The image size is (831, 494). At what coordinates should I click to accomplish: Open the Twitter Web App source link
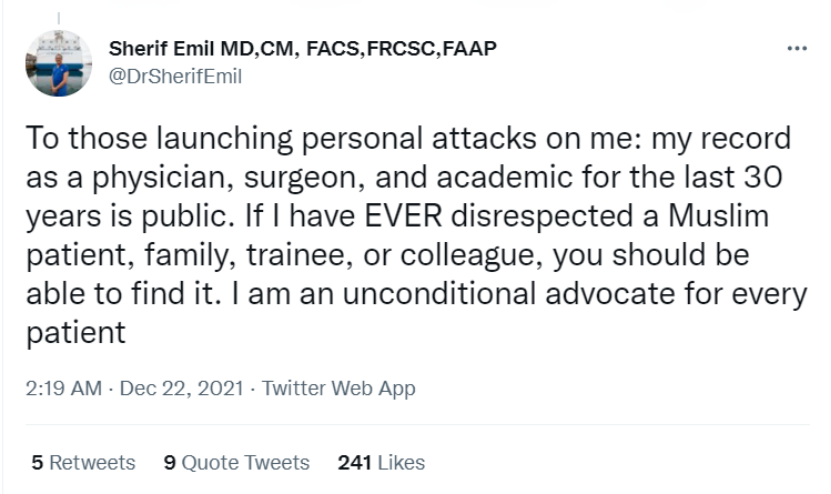(x=338, y=388)
